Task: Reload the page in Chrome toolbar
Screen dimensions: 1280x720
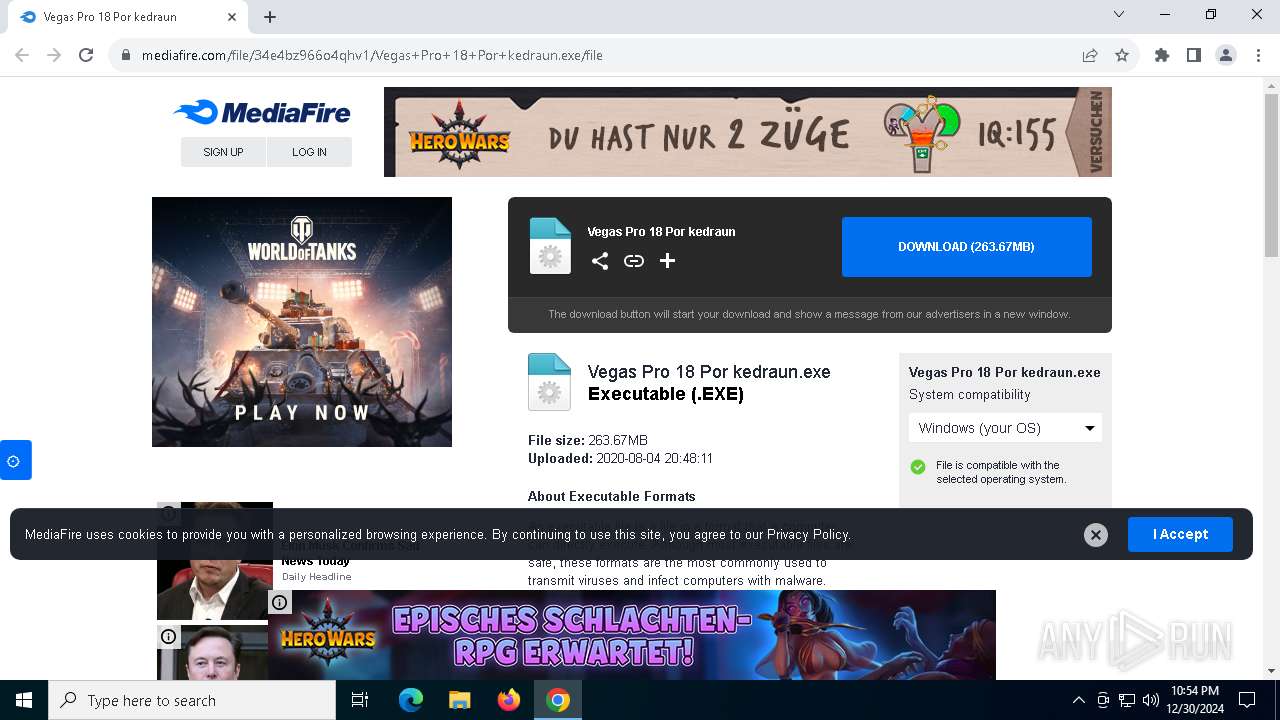Action: (x=86, y=55)
